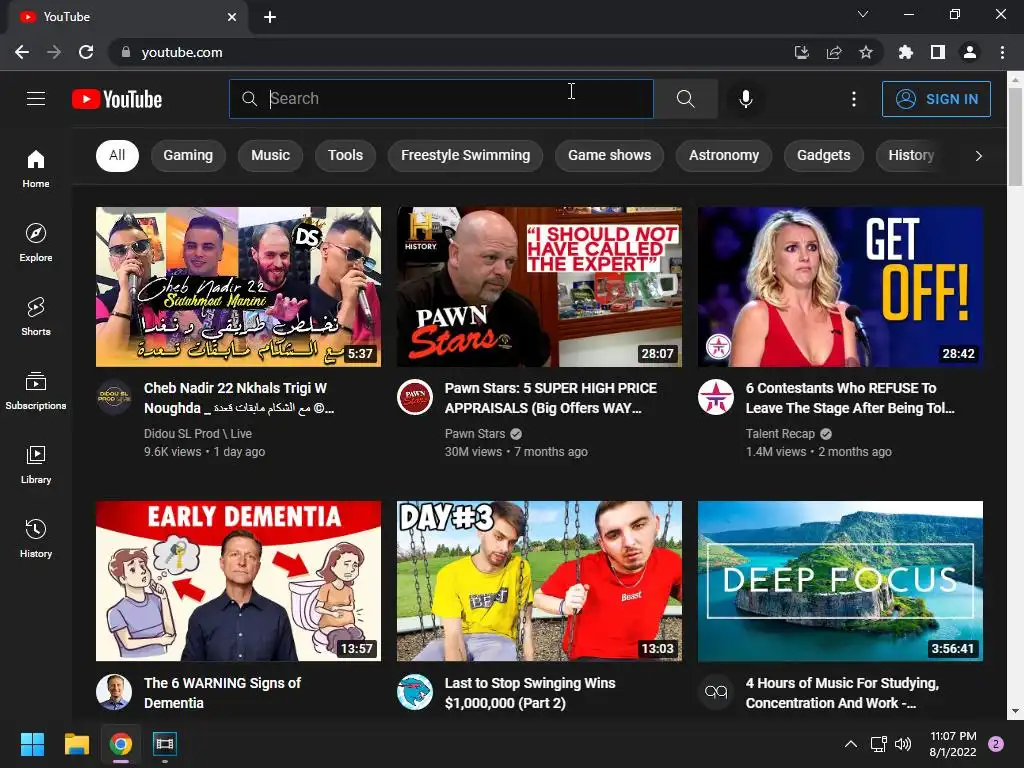Open Chrome three-dot menu
This screenshot has height=768, width=1024.
point(1002,52)
